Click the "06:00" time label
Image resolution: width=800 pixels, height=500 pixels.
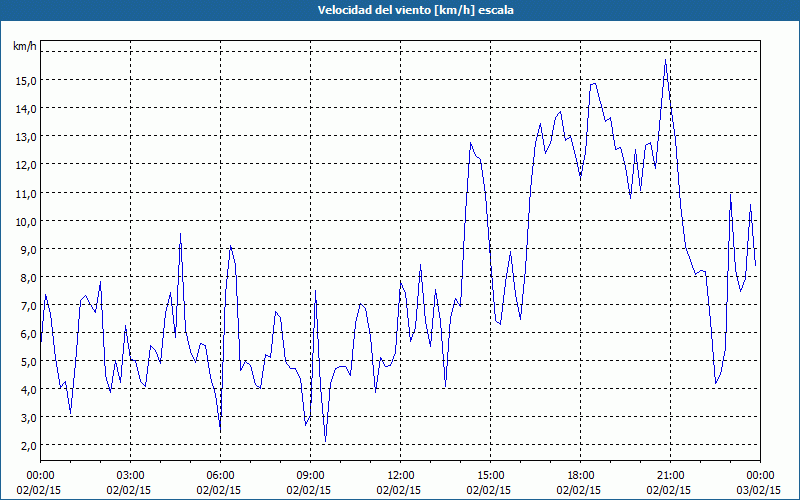pos(220,476)
